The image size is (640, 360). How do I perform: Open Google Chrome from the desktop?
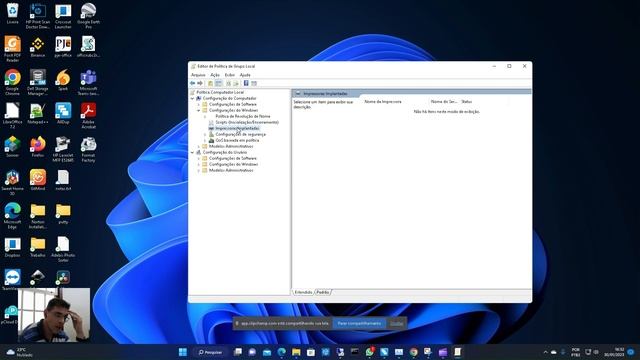coord(12,82)
